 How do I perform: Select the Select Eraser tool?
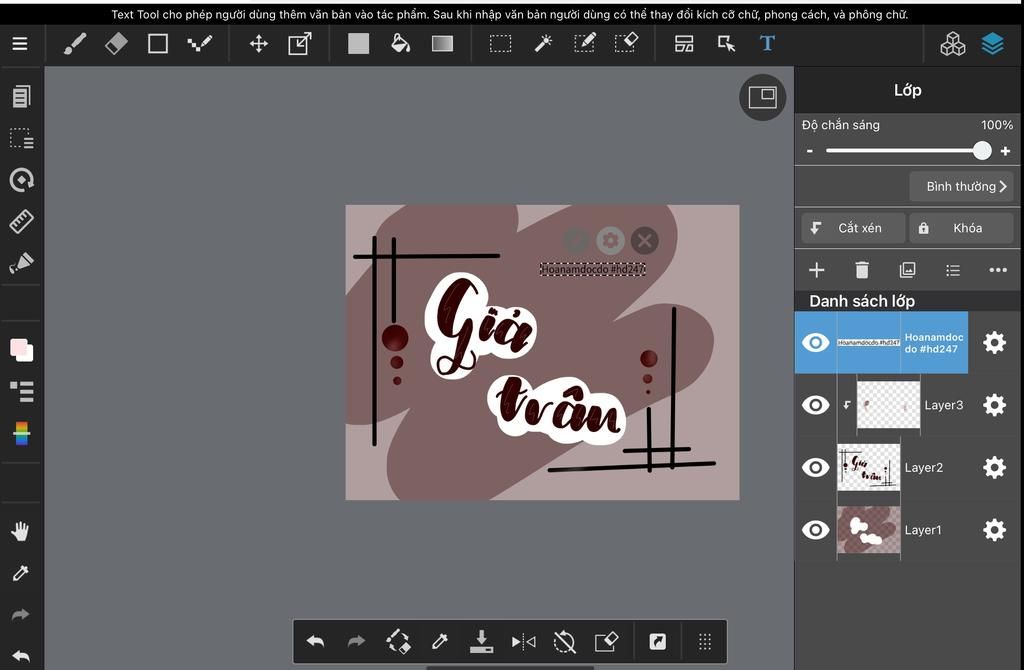coord(626,44)
